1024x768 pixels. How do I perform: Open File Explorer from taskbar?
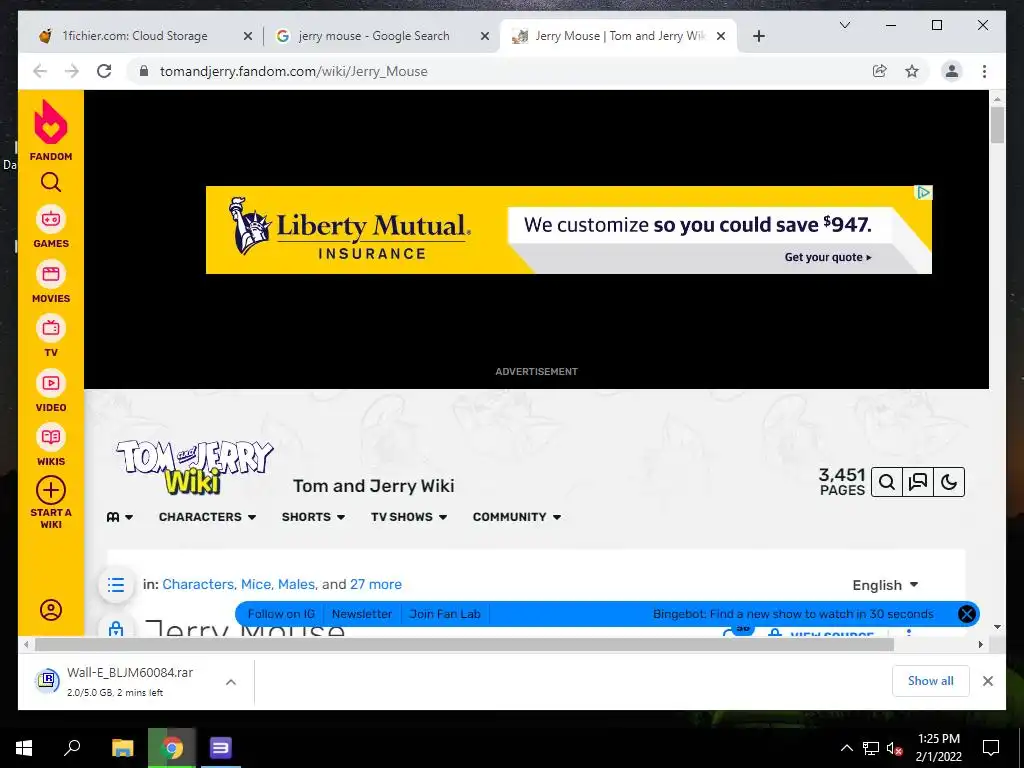pos(122,748)
